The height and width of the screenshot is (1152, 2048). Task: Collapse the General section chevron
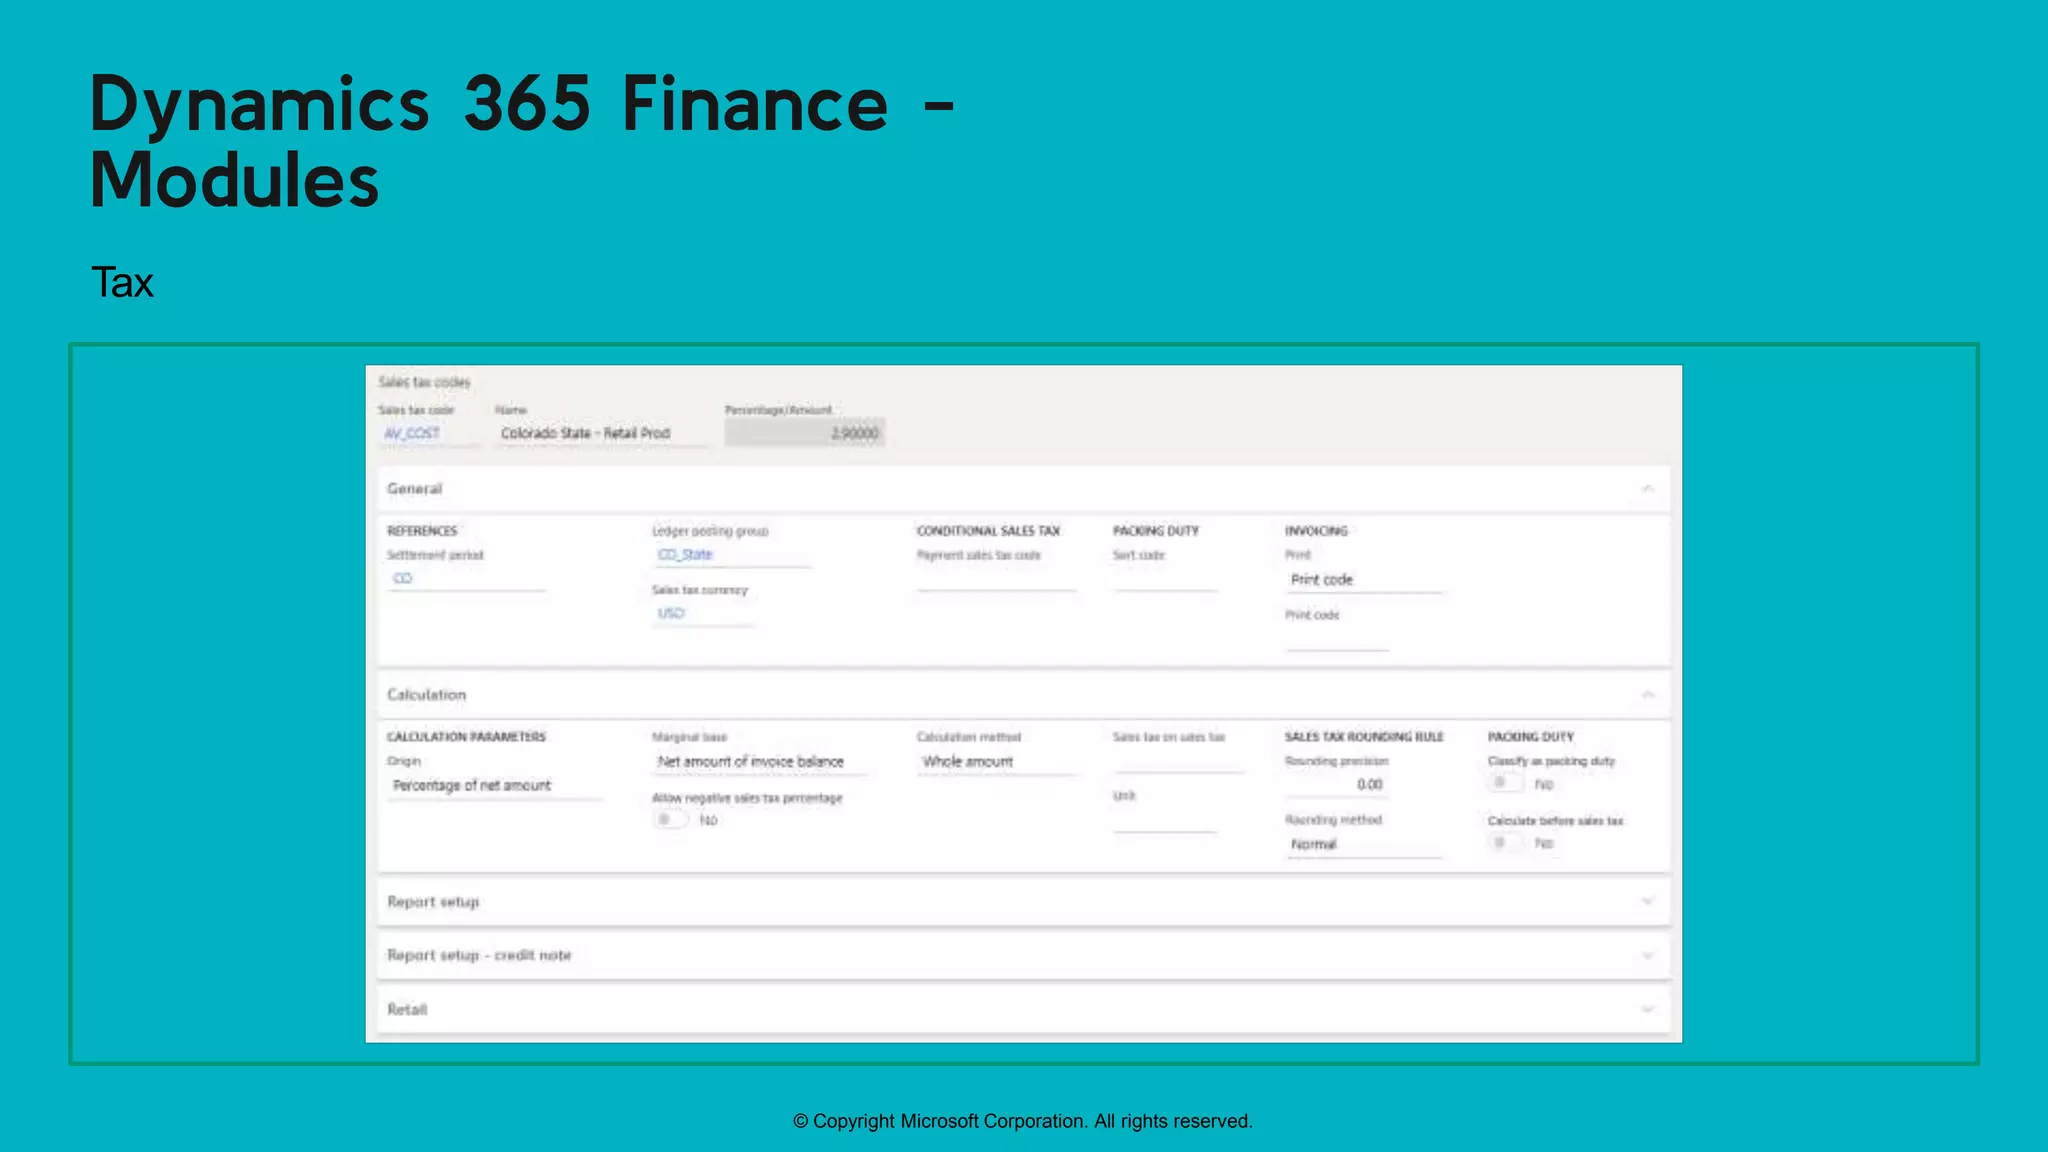[1647, 489]
